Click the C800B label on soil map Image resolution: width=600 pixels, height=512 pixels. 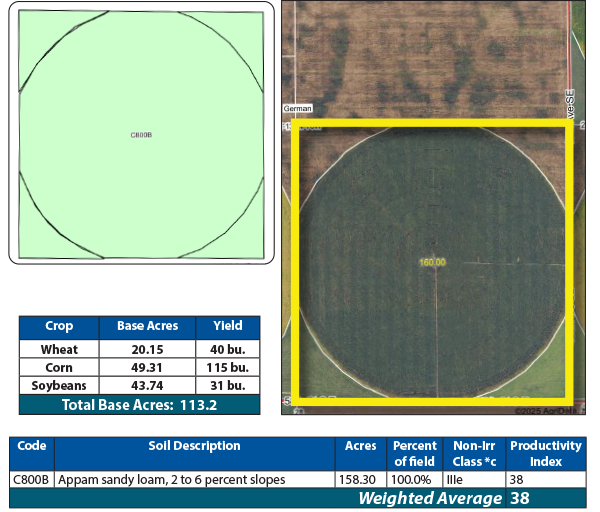(141, 134)
